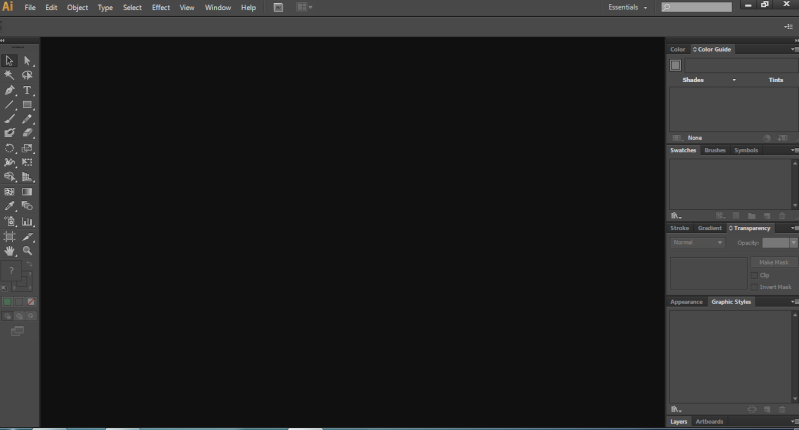Switch to the Appearance tab
This screenshot has width=799, height=430.
tap(686, 302)
